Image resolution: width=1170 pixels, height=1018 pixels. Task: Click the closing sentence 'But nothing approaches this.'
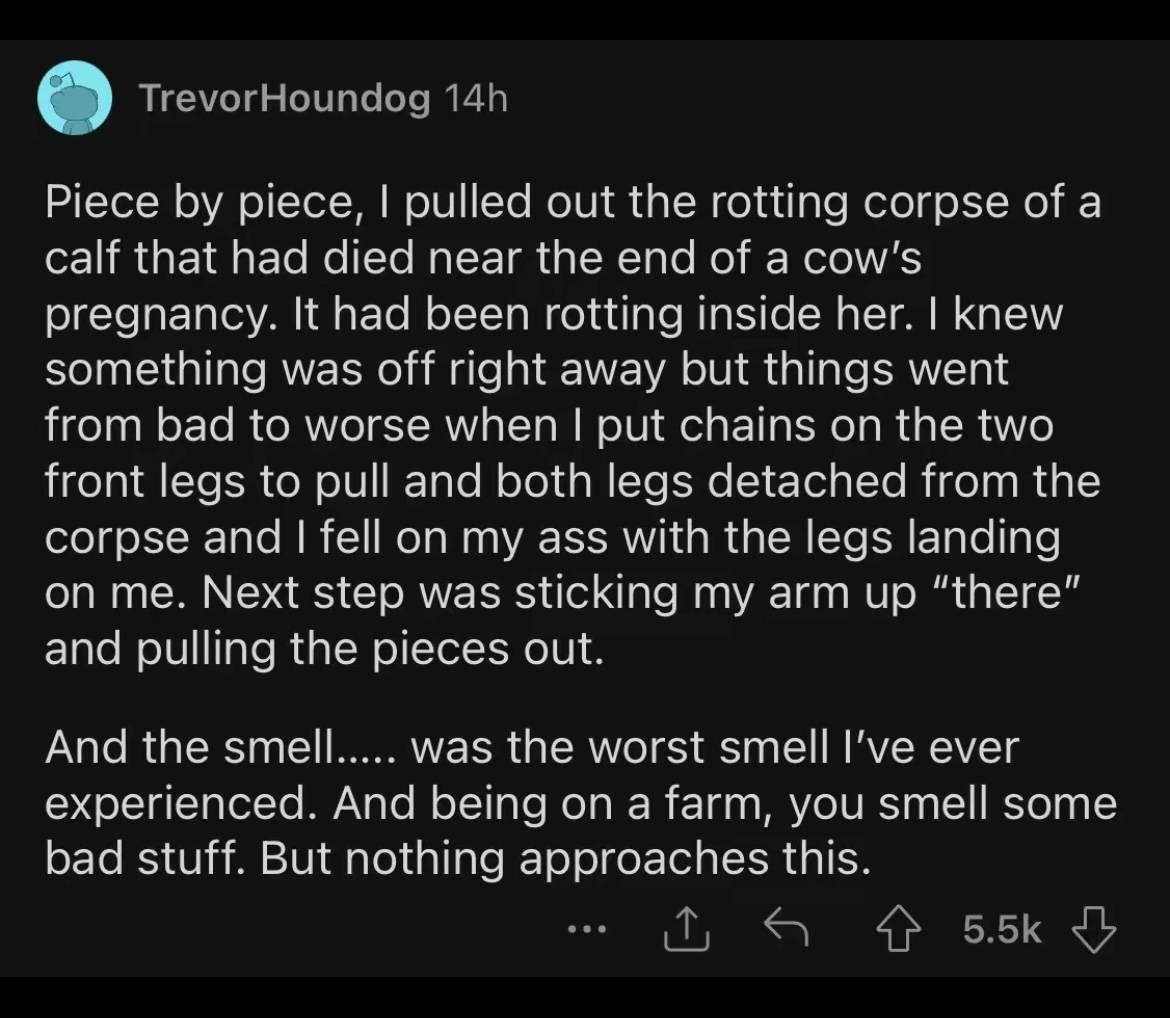click(x=566, y=858)
